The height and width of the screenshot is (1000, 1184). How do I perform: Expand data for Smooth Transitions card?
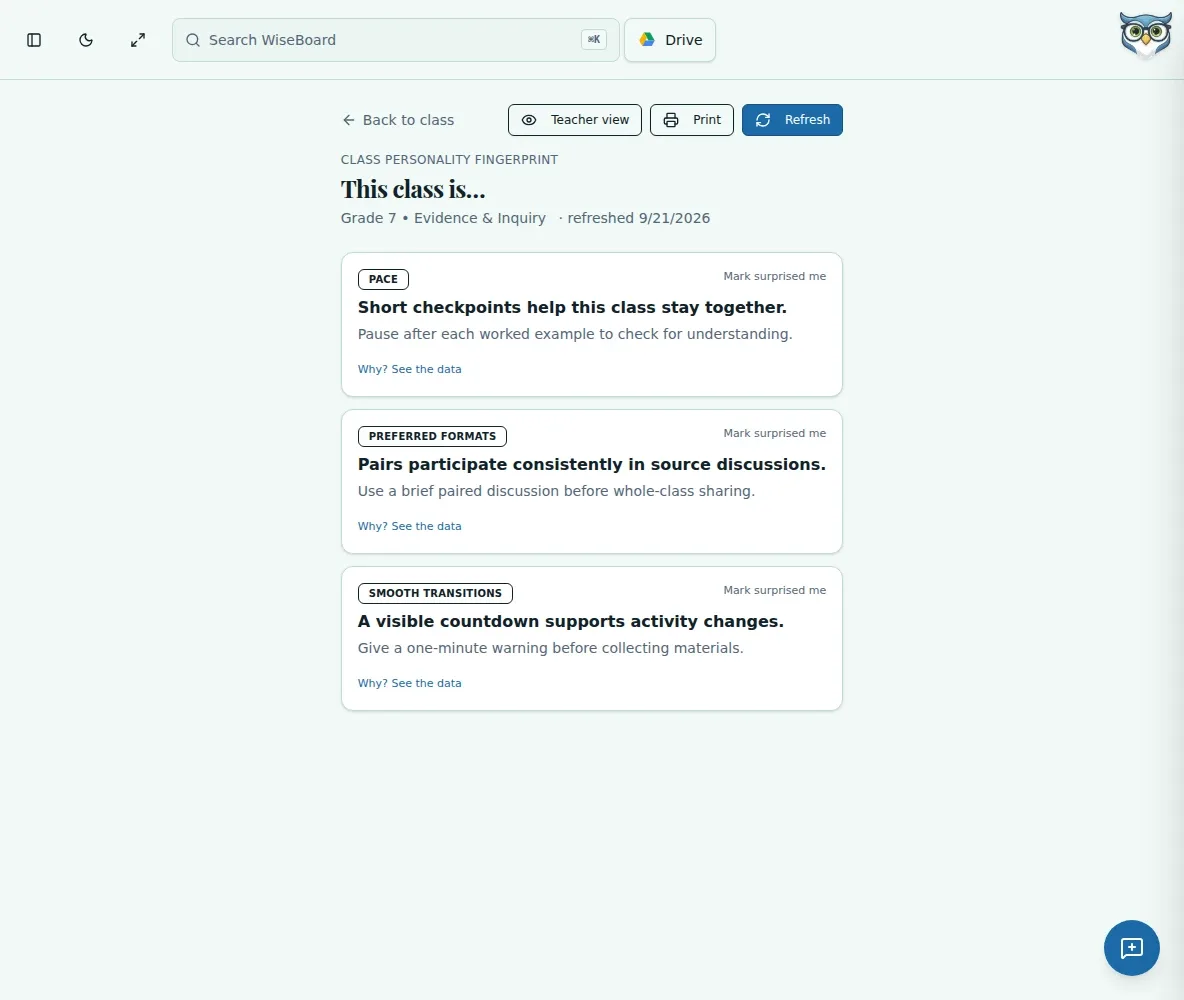(x=409, y=684)
